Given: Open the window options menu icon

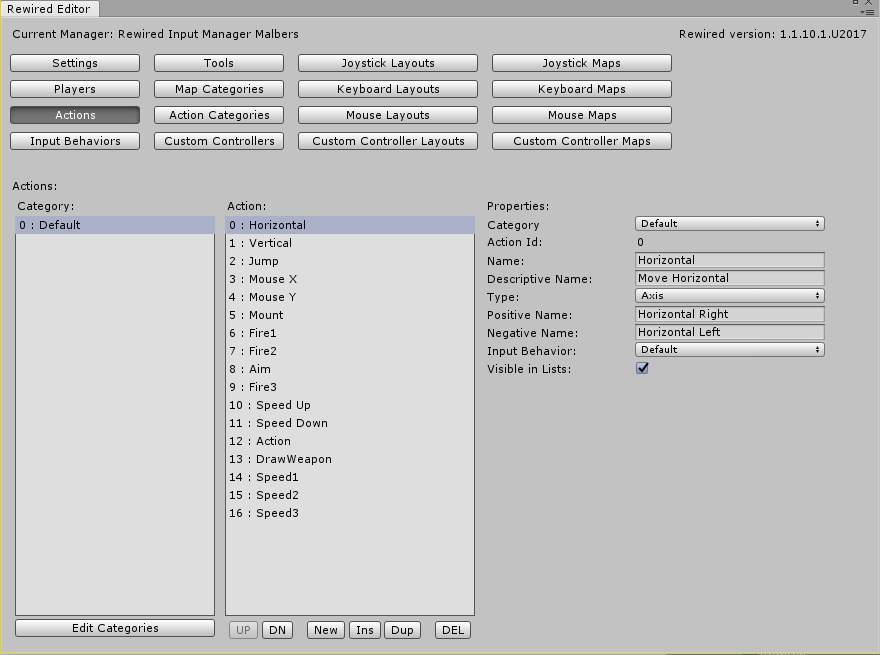Looking at the screenshot, I should coord(867,12).
